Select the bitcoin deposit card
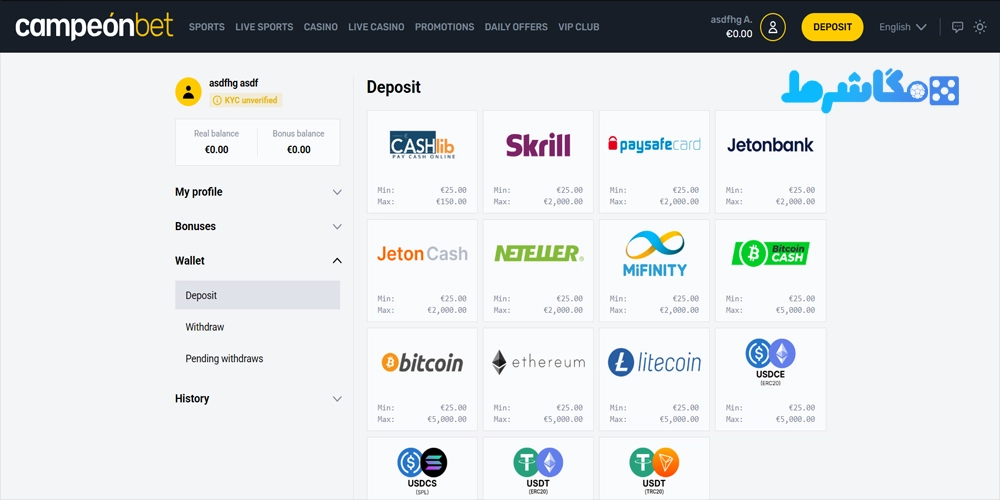 (422, 379)
